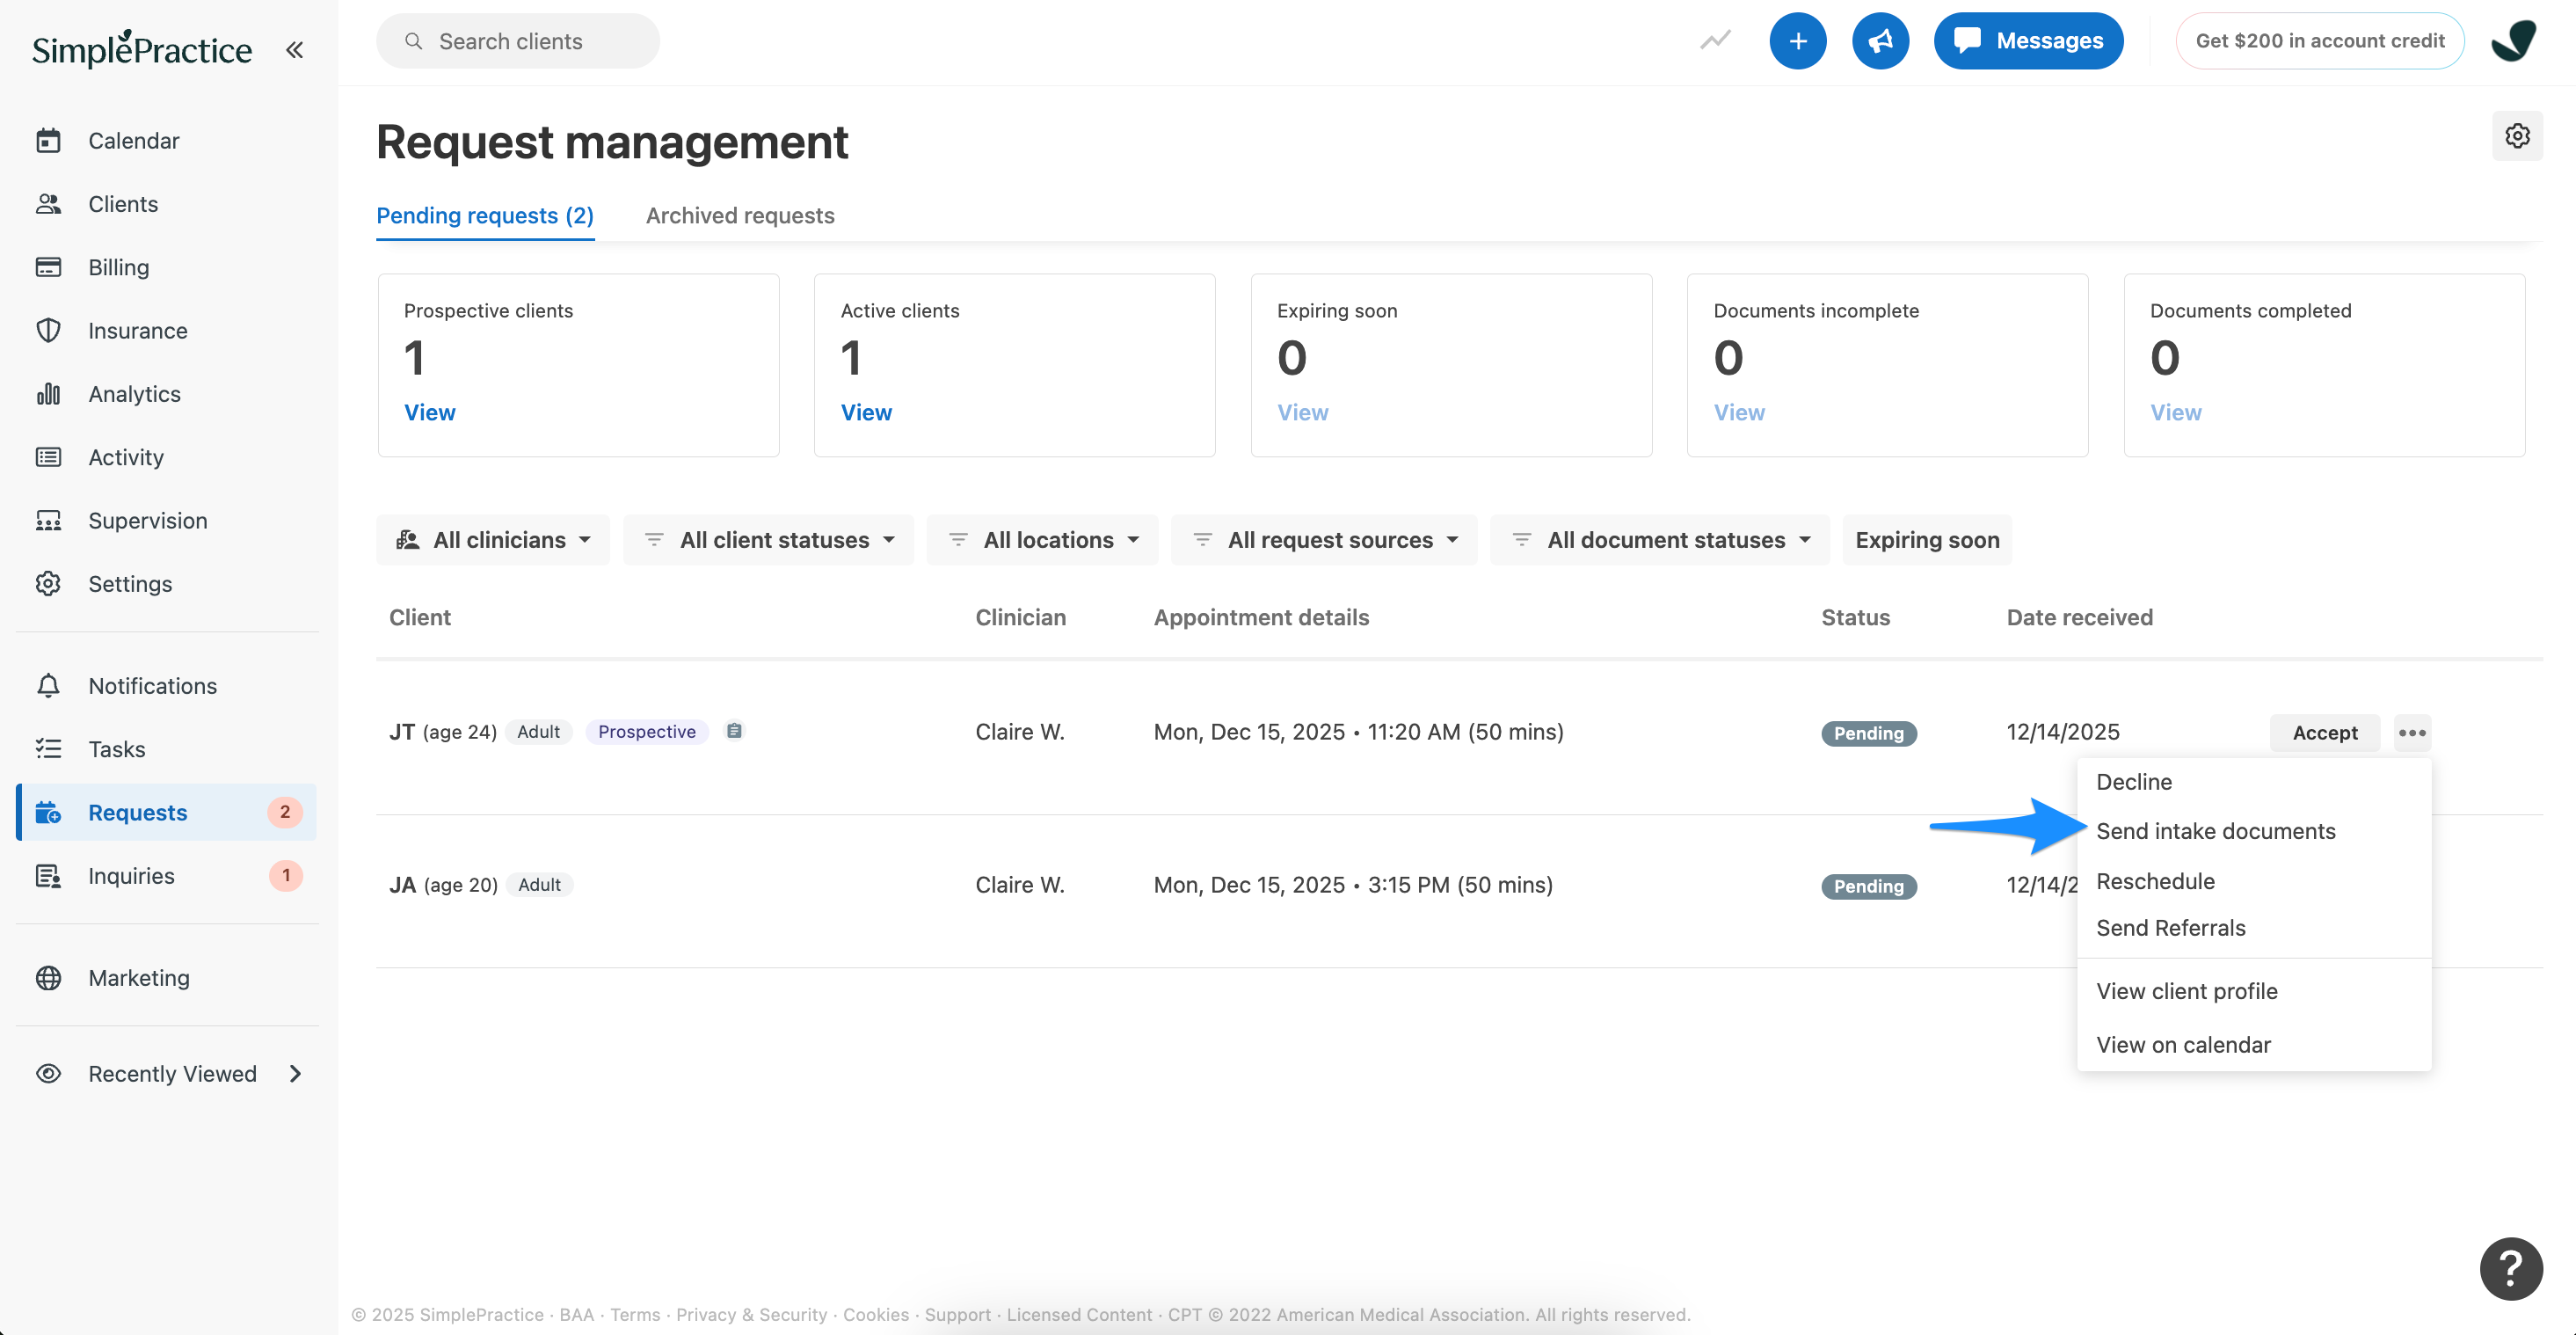
Task: Open the All client statuses filter
Action: click(x=768, y=540)
